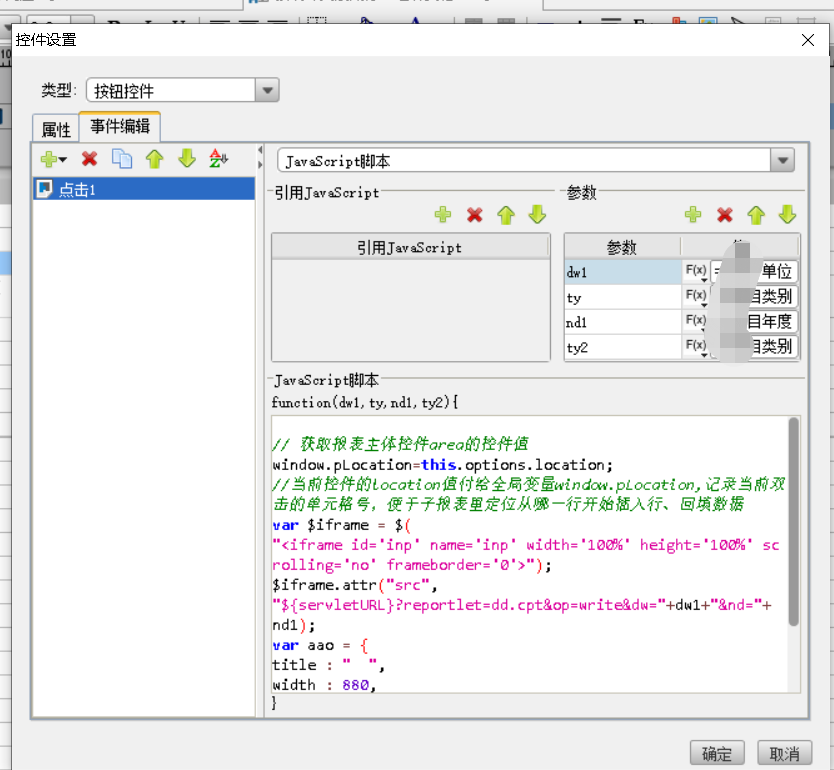
Task: Open the JavaScript脚本 event type dropdown
Action: (x=782, y=161)
